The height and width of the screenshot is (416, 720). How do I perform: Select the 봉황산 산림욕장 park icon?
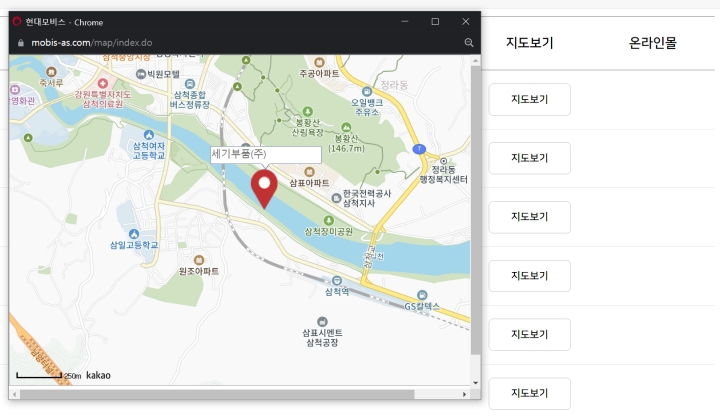[x=308, y=112]
